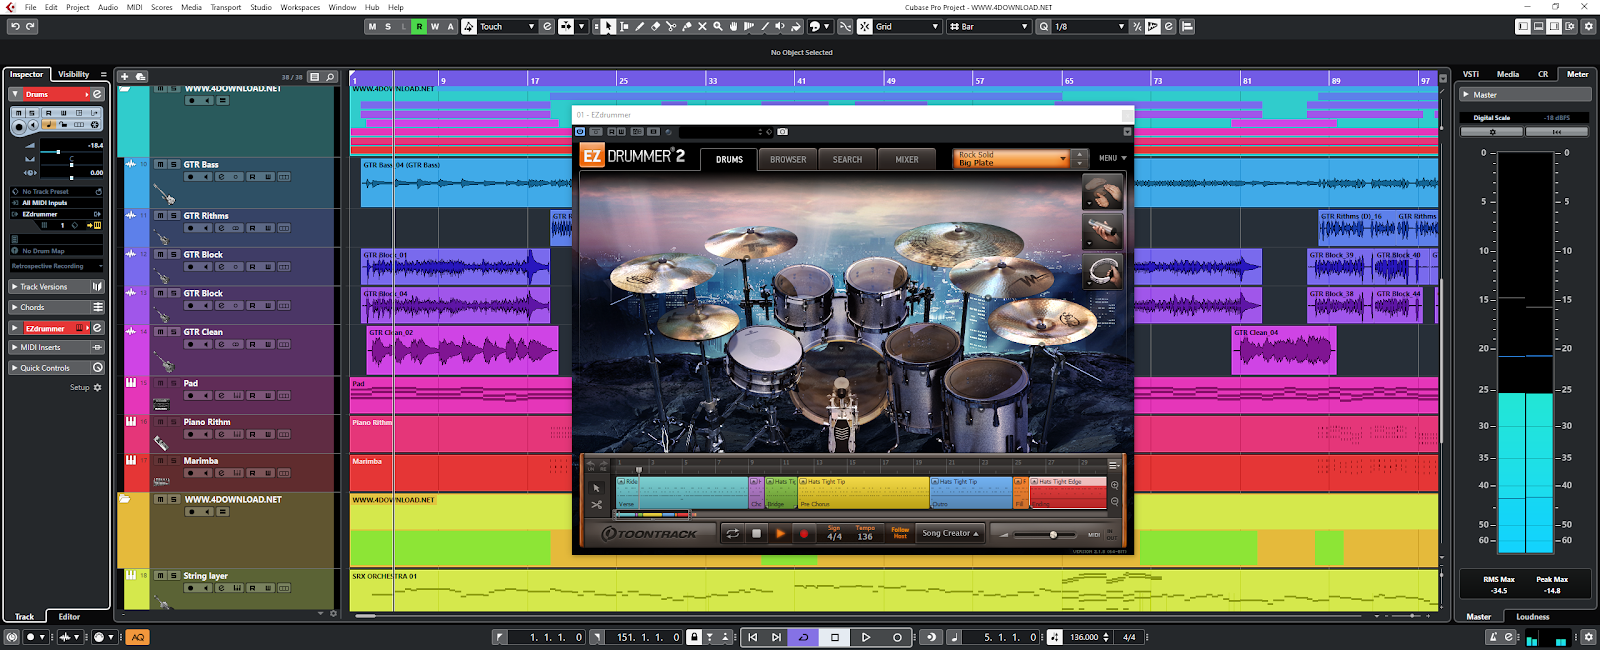Open the 1/8 quantize preset dropdown
The height and width of the screenshot is (650, 1600).
point(1089,26)
